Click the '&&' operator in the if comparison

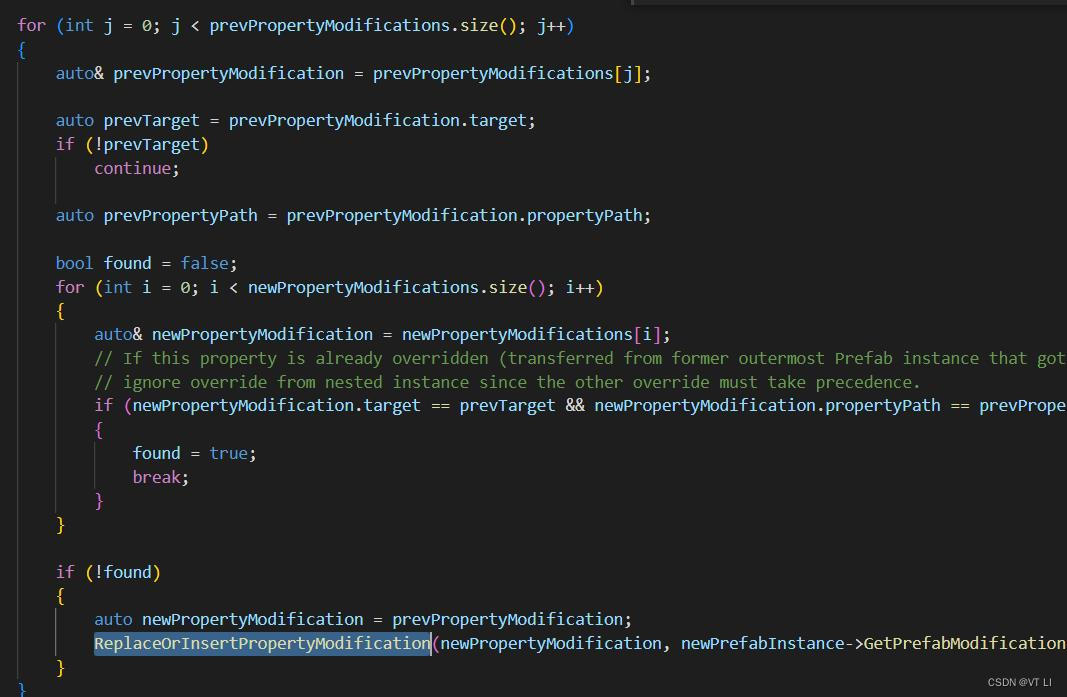(x=574, y=406)
